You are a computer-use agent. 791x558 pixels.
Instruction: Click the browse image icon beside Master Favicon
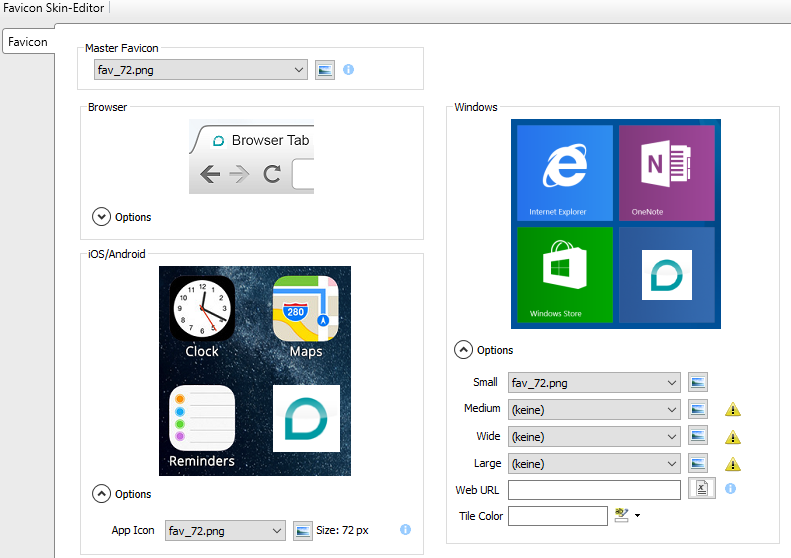325,70
